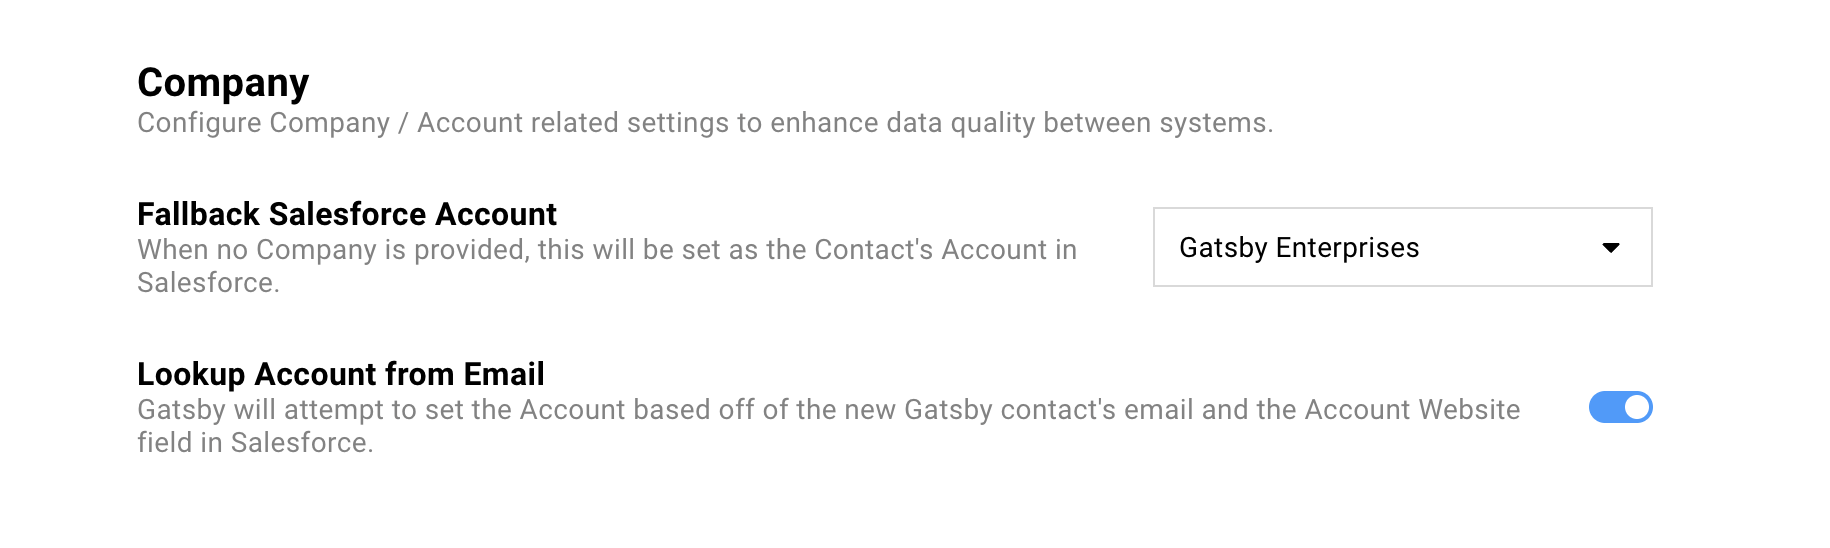Disable the Lookup Account from Email toggle

click(x=1620, y=407)
